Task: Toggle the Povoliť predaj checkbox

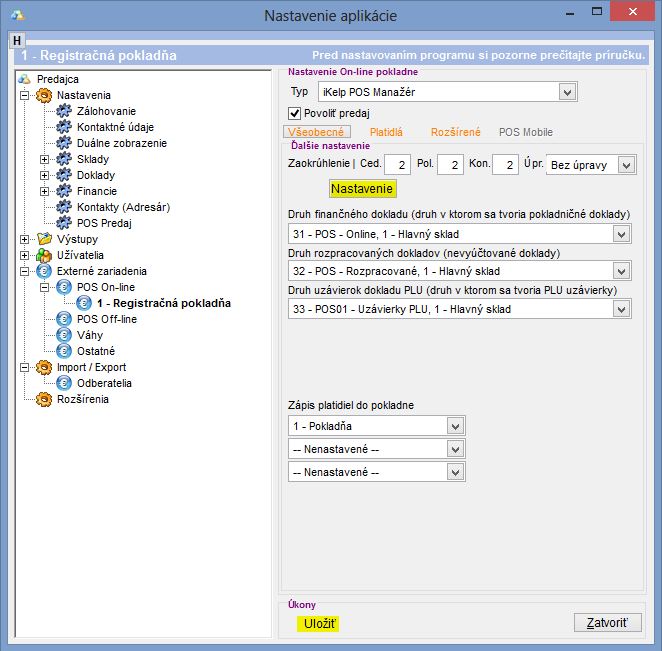Action: pyautogui.click(x=295, y=113)
